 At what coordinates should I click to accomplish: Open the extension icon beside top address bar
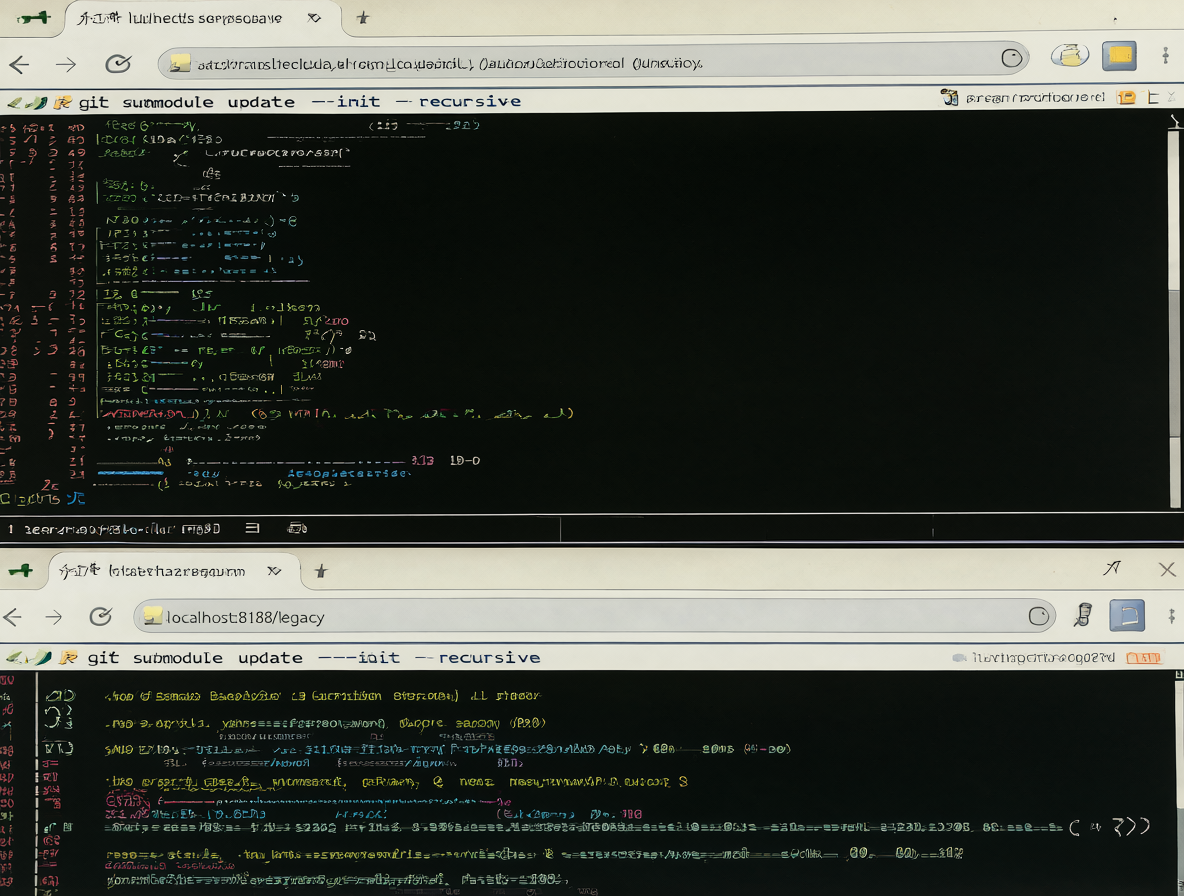[x=1070, y=55]
